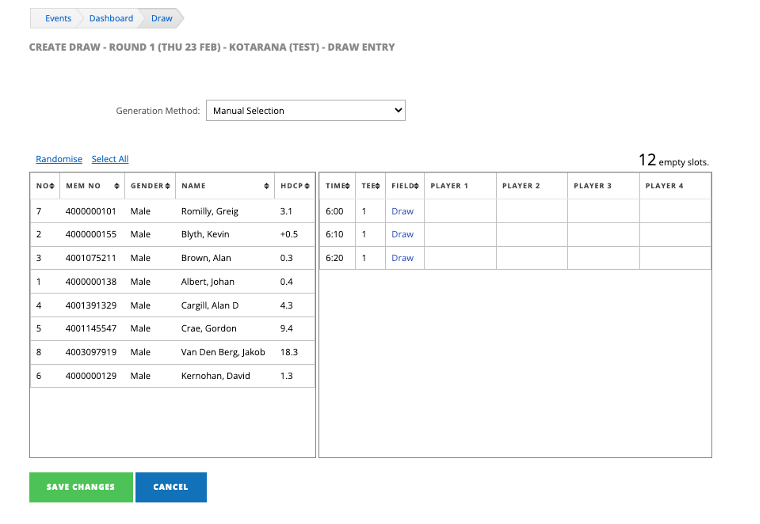Click member number 4000000101
The height and width of the screenshot is (524, 760).
tap(91, 211)
